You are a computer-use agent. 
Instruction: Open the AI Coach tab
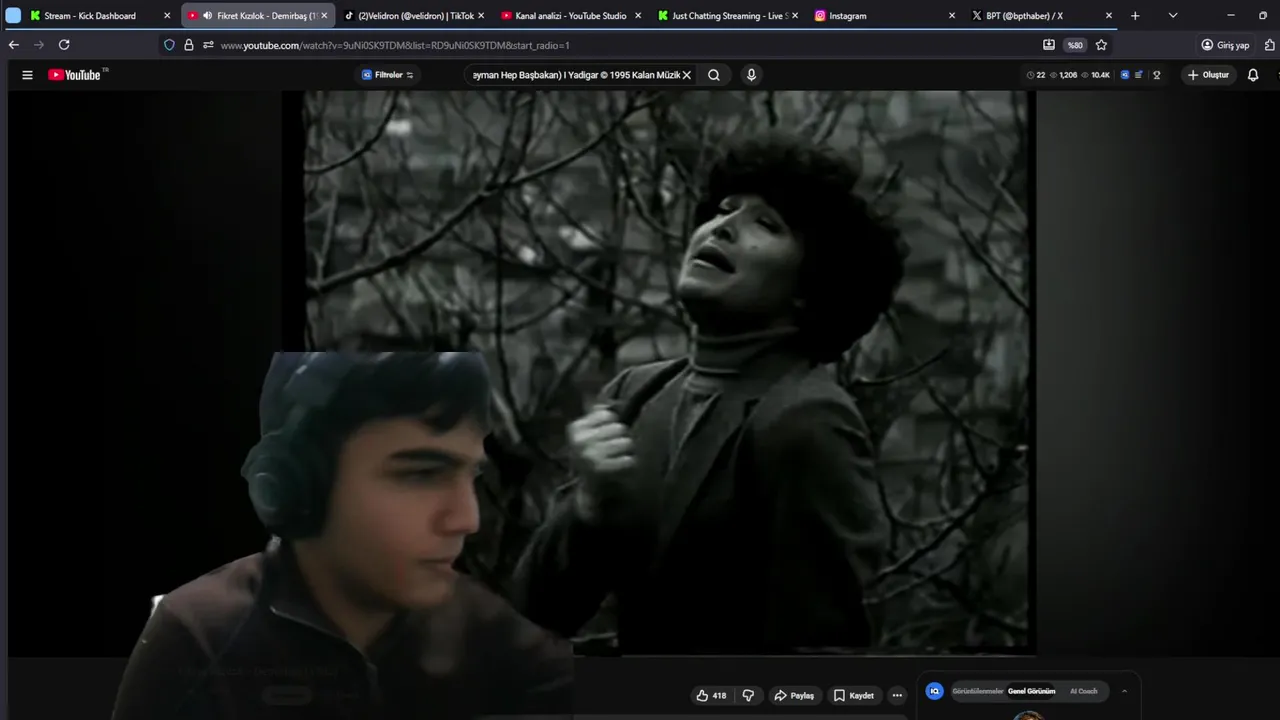click(x=1083, y=691)
